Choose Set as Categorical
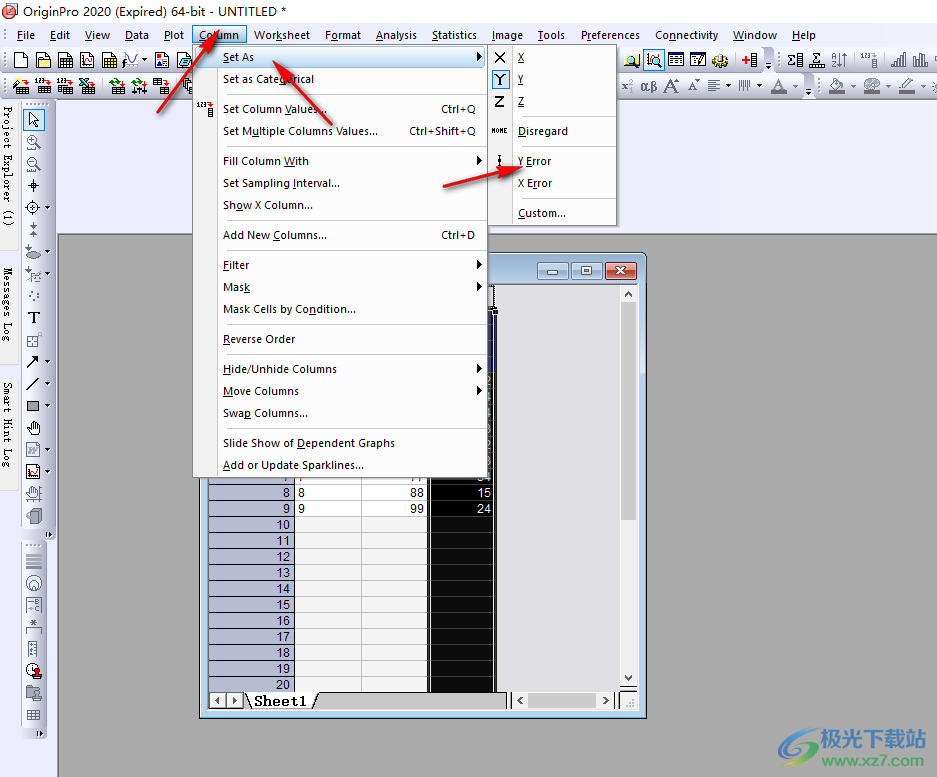Image resolution: width=937 pixels, height=777 pixels. click(x=340, y=79)
